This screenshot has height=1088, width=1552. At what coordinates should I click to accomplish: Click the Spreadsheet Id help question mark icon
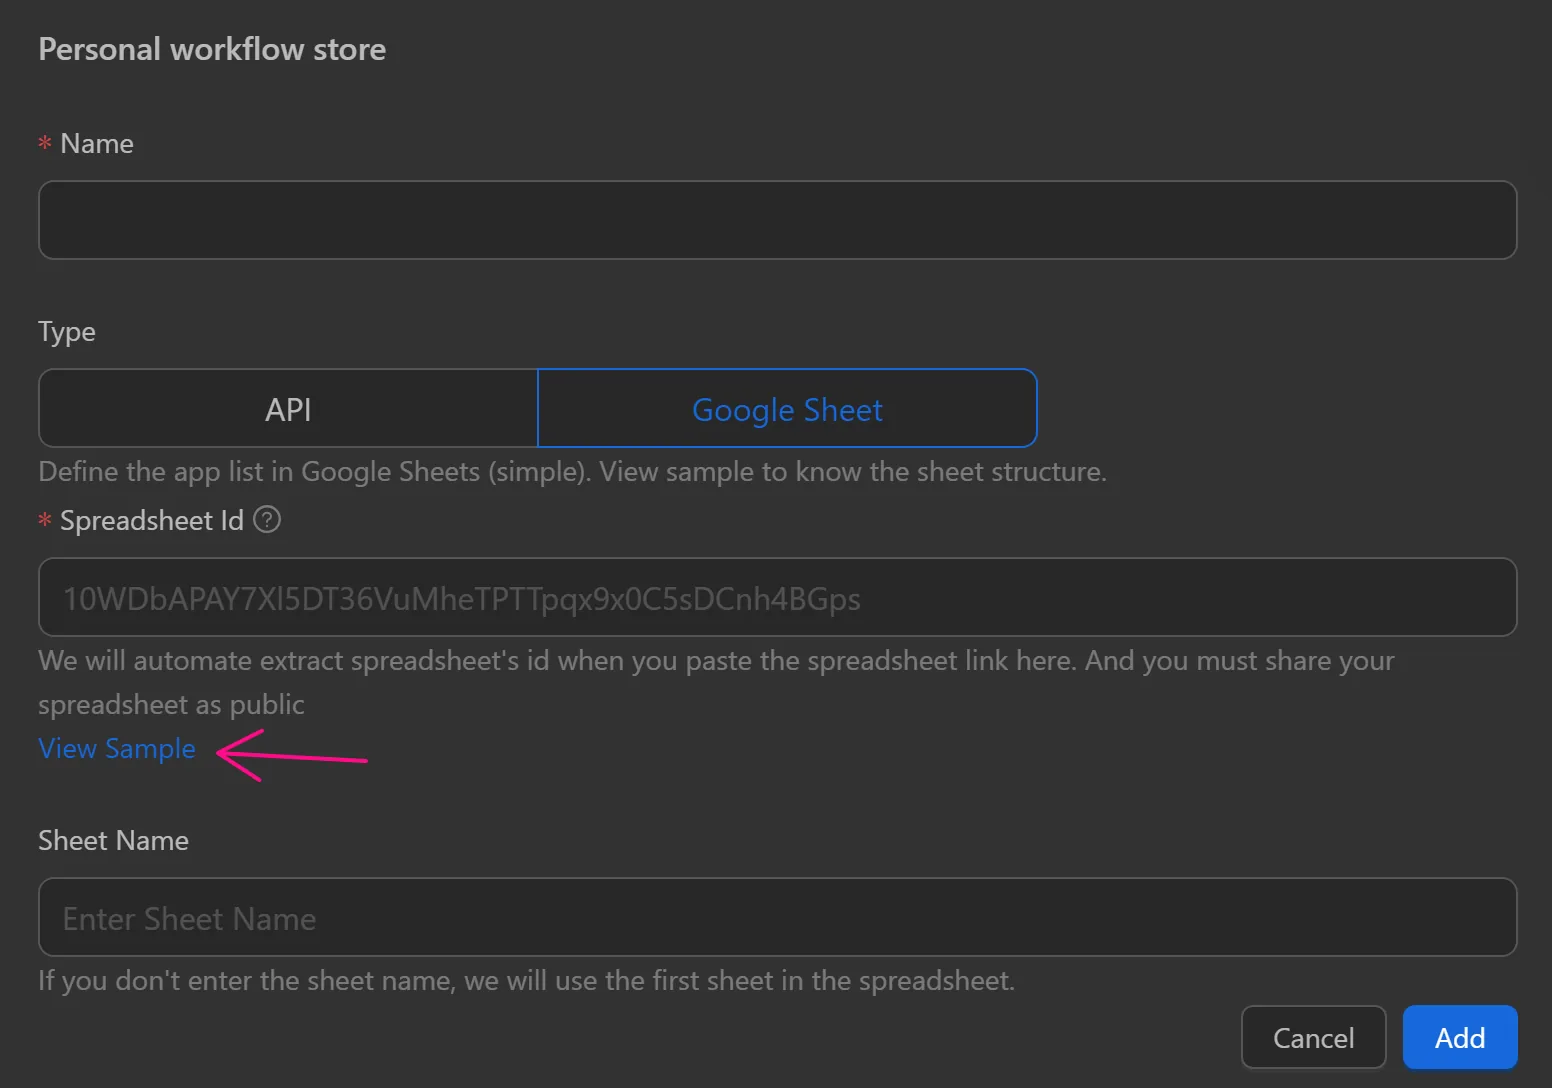[x=266, y=520]
